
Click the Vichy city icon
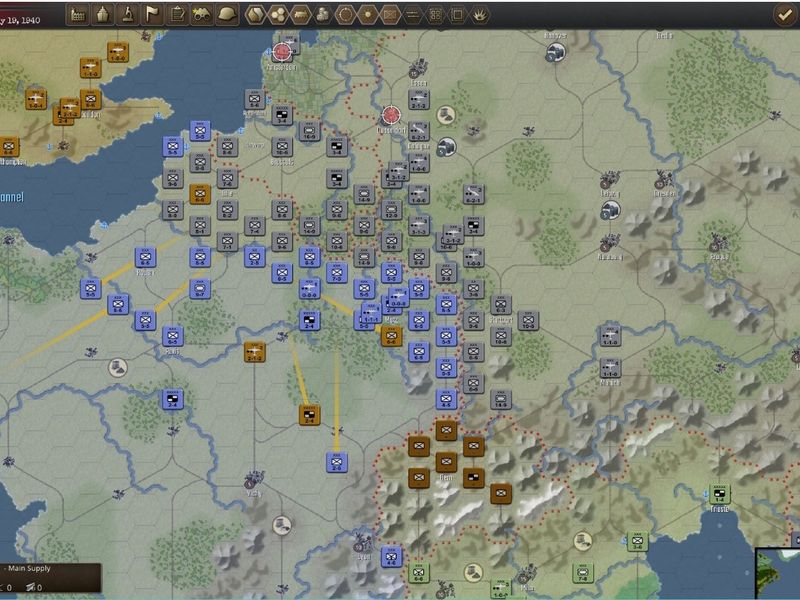coord(254,480)
